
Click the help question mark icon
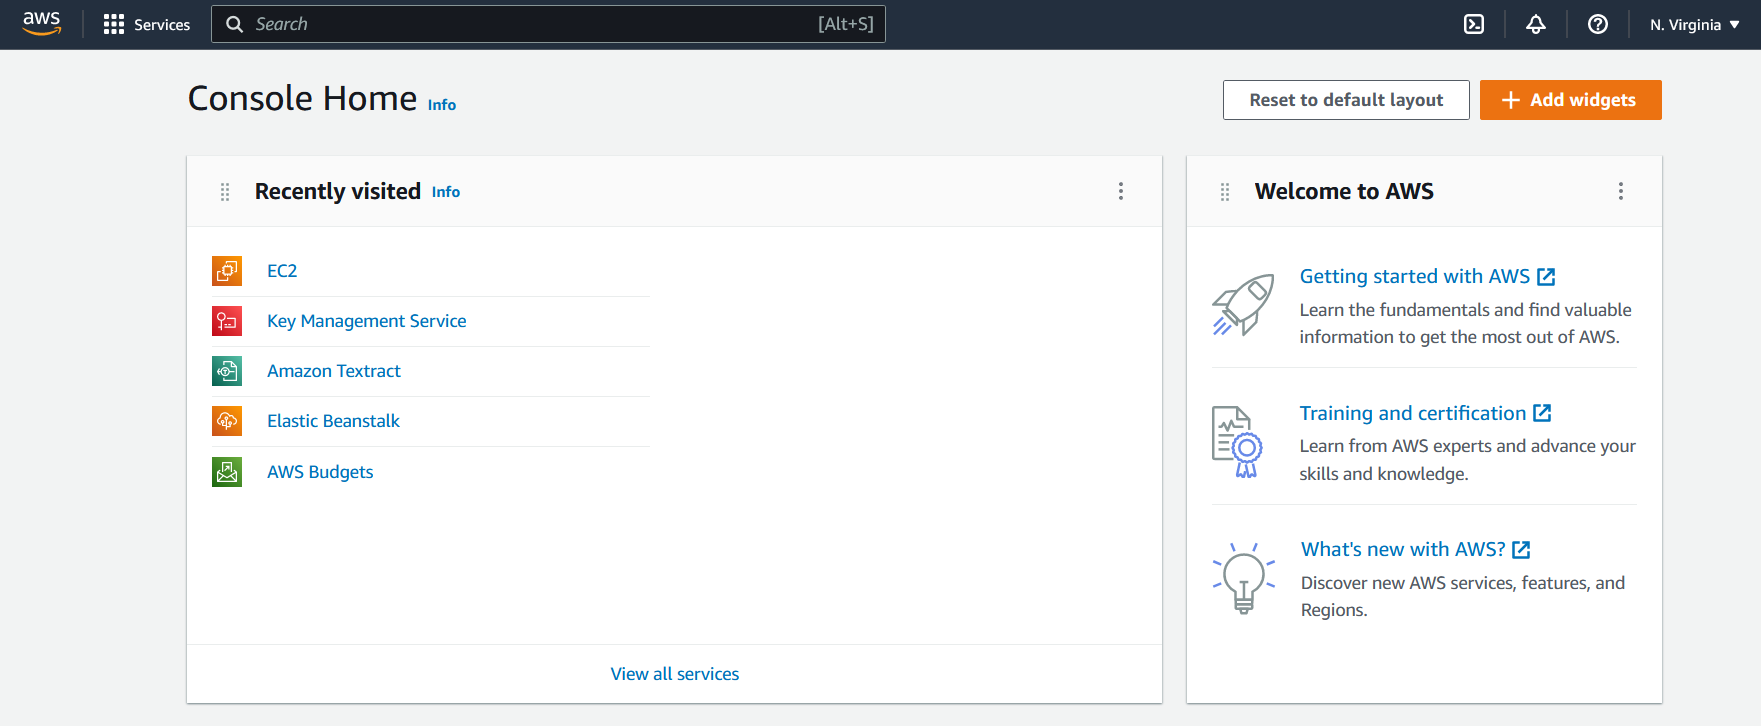1597,23
